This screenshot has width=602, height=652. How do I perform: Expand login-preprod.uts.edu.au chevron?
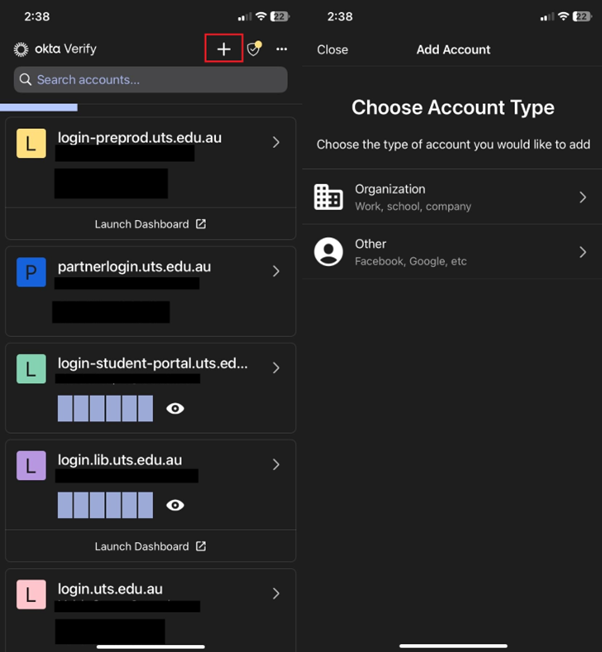click(x=276, y=143)
